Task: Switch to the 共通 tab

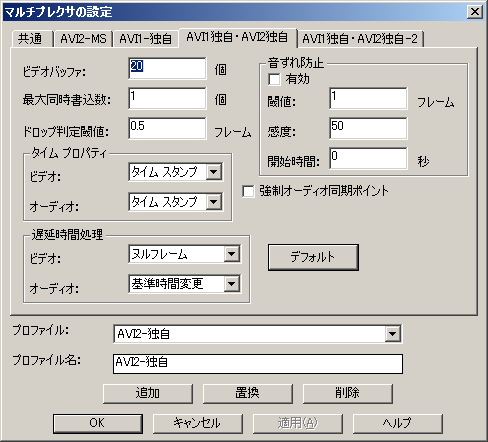Action: 32,39
